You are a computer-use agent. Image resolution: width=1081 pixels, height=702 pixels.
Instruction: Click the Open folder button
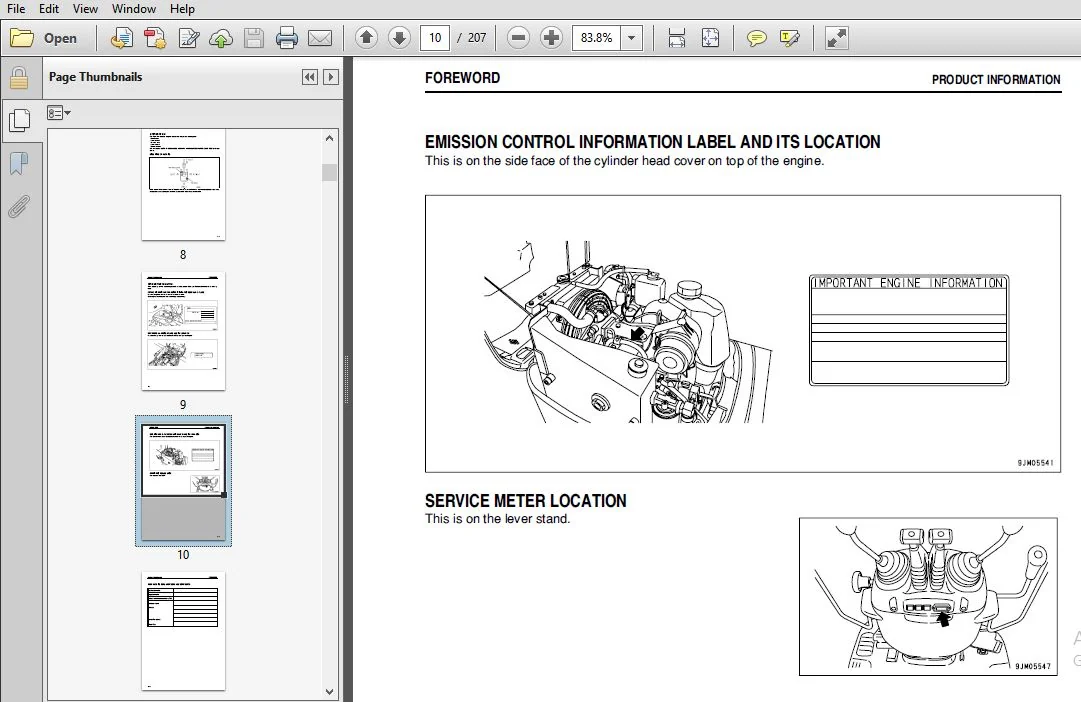click(x=44, y=38)
